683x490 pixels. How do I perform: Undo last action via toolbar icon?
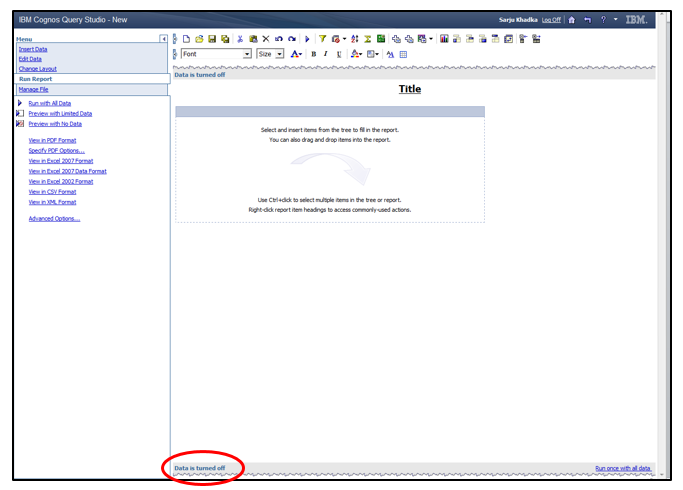click(x=279, y=39)
